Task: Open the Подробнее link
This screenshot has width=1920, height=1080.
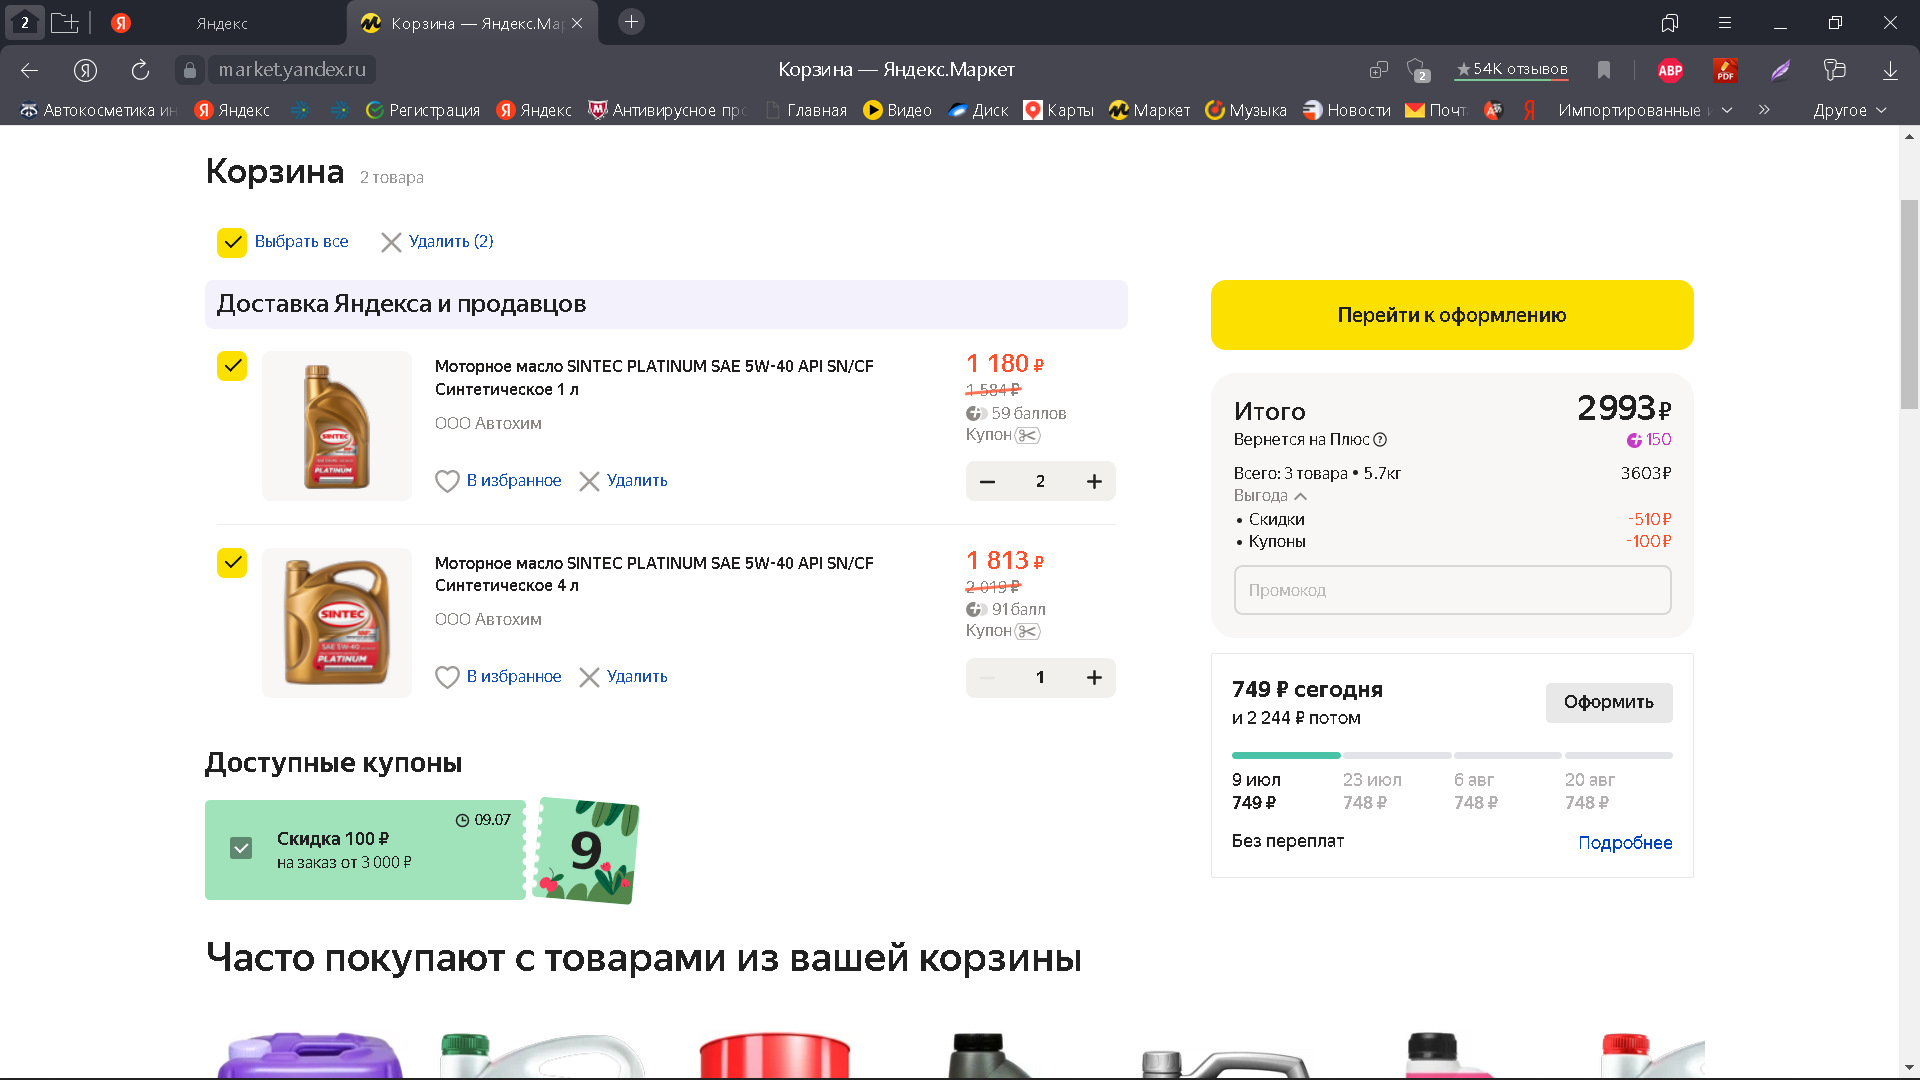Action: coord(1625,843)
